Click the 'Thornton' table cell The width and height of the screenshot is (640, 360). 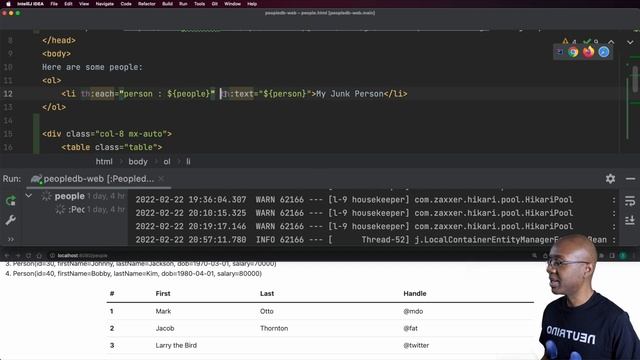click(x=274, y=328)
